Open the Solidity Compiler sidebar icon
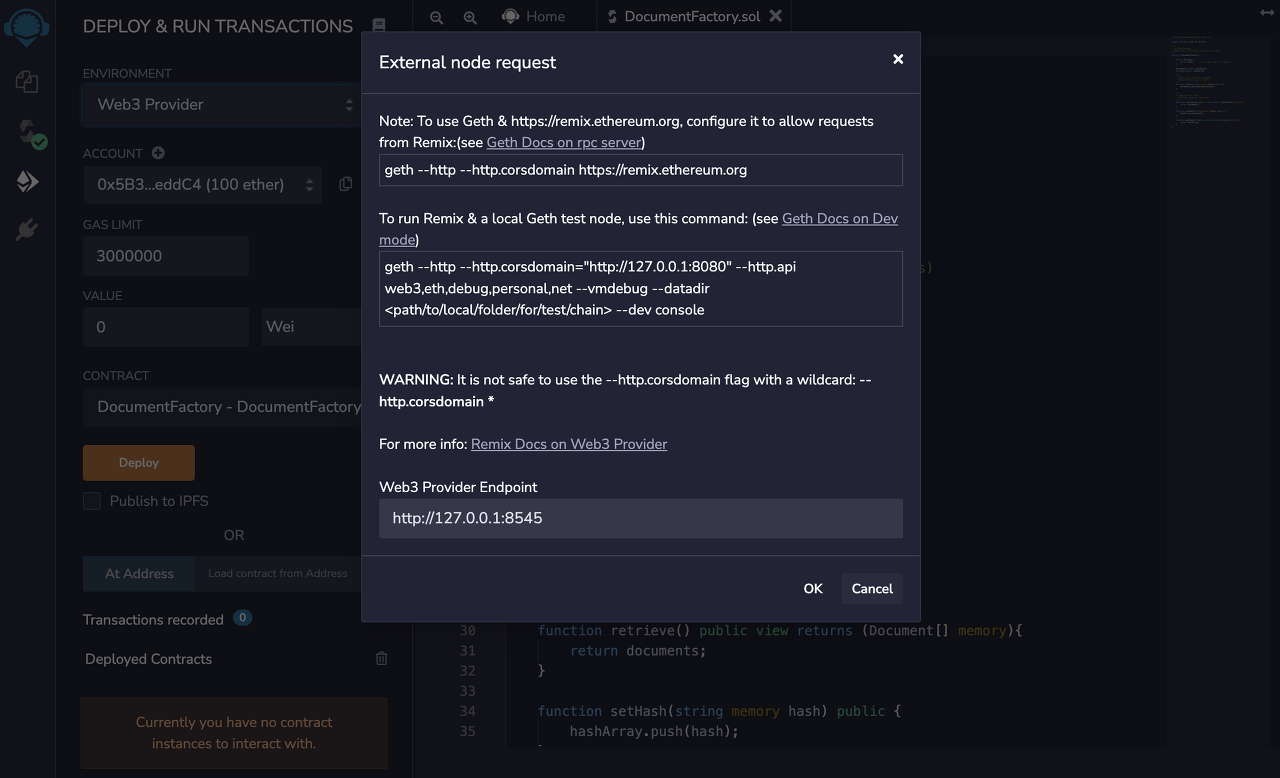 (x=29, y=133)
